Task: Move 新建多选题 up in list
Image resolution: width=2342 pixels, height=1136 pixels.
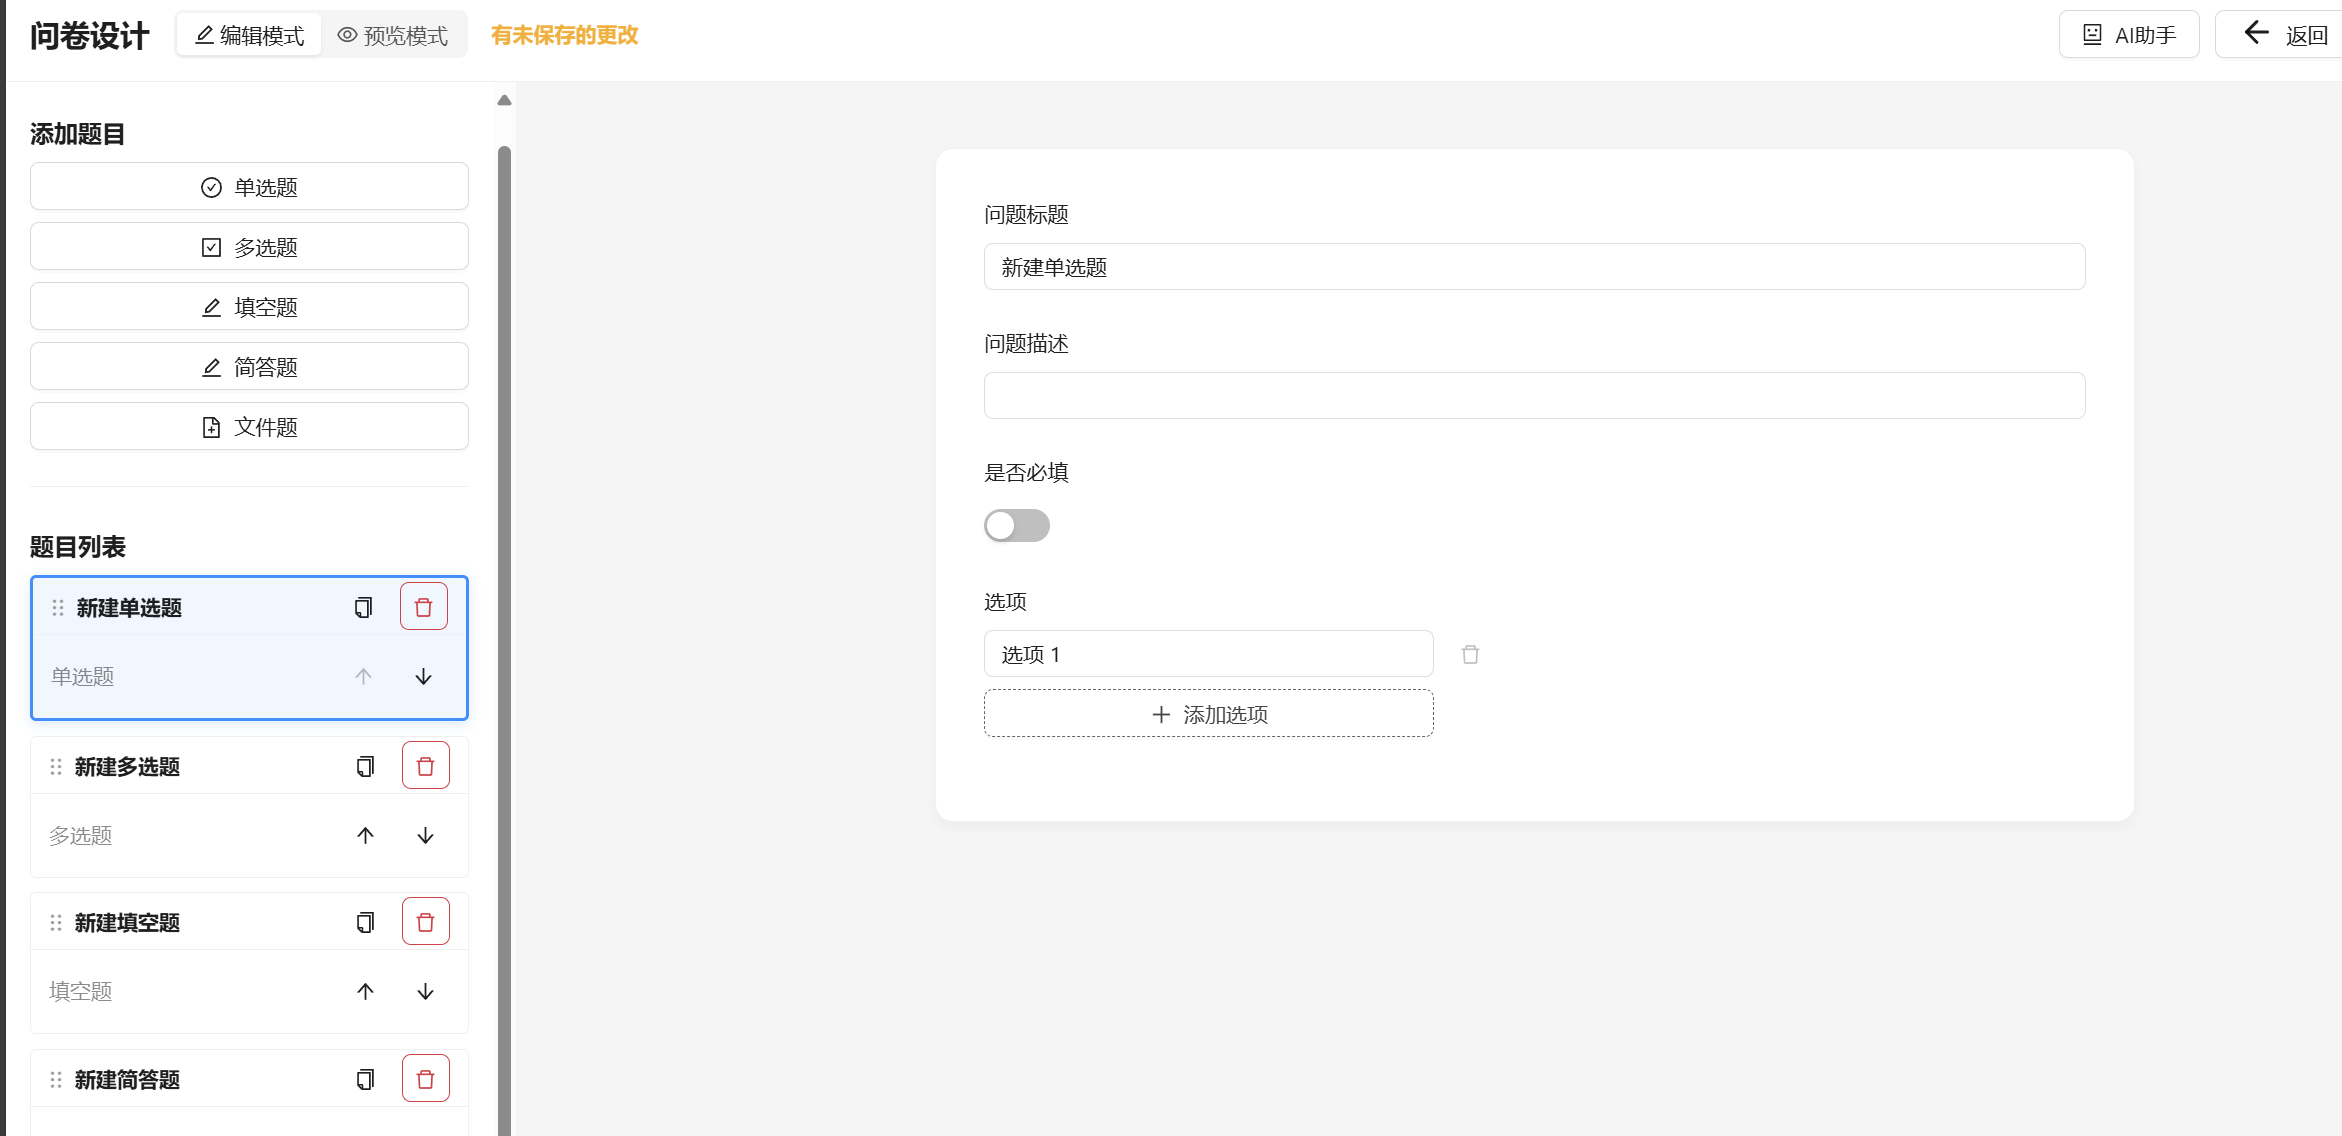Action: click(x=365, y=835)
